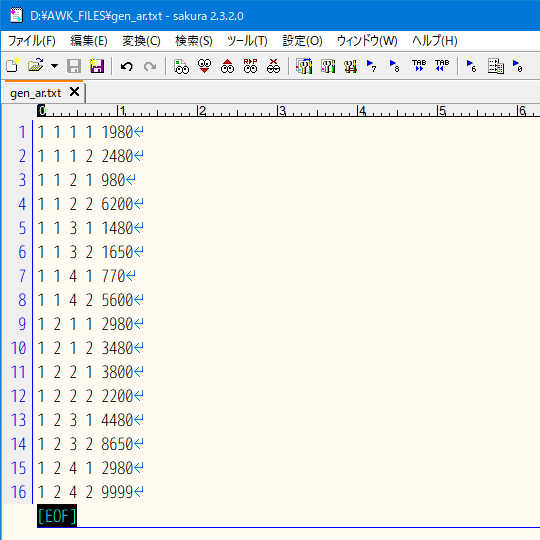
Task: Click line number 16 in the gutter
Action: (18, 492)
